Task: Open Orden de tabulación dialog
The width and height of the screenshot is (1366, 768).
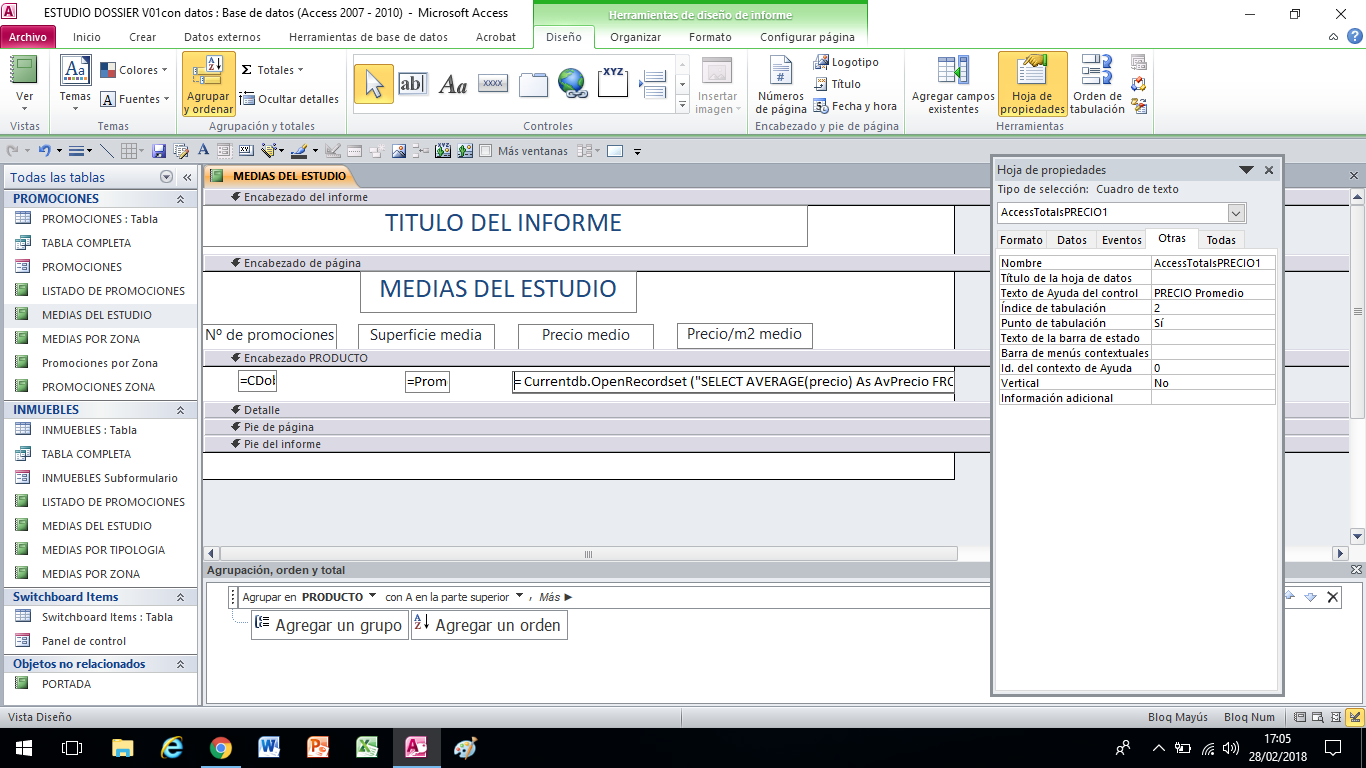Action: click(x=1097, y=85)
